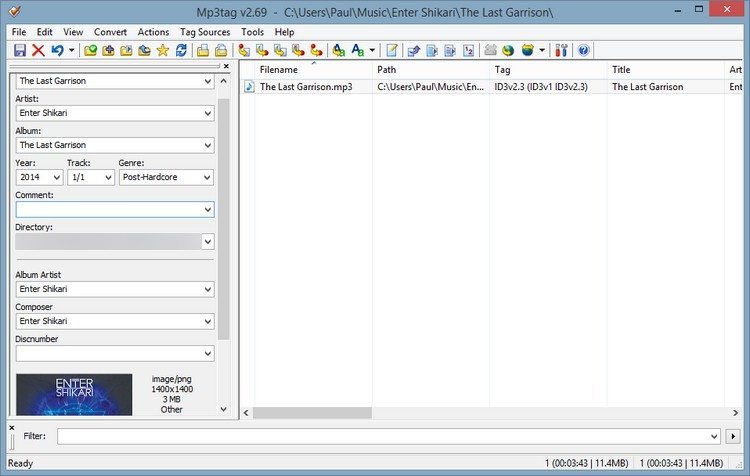Sort by the Filename column header

click(x=313, y=70)
